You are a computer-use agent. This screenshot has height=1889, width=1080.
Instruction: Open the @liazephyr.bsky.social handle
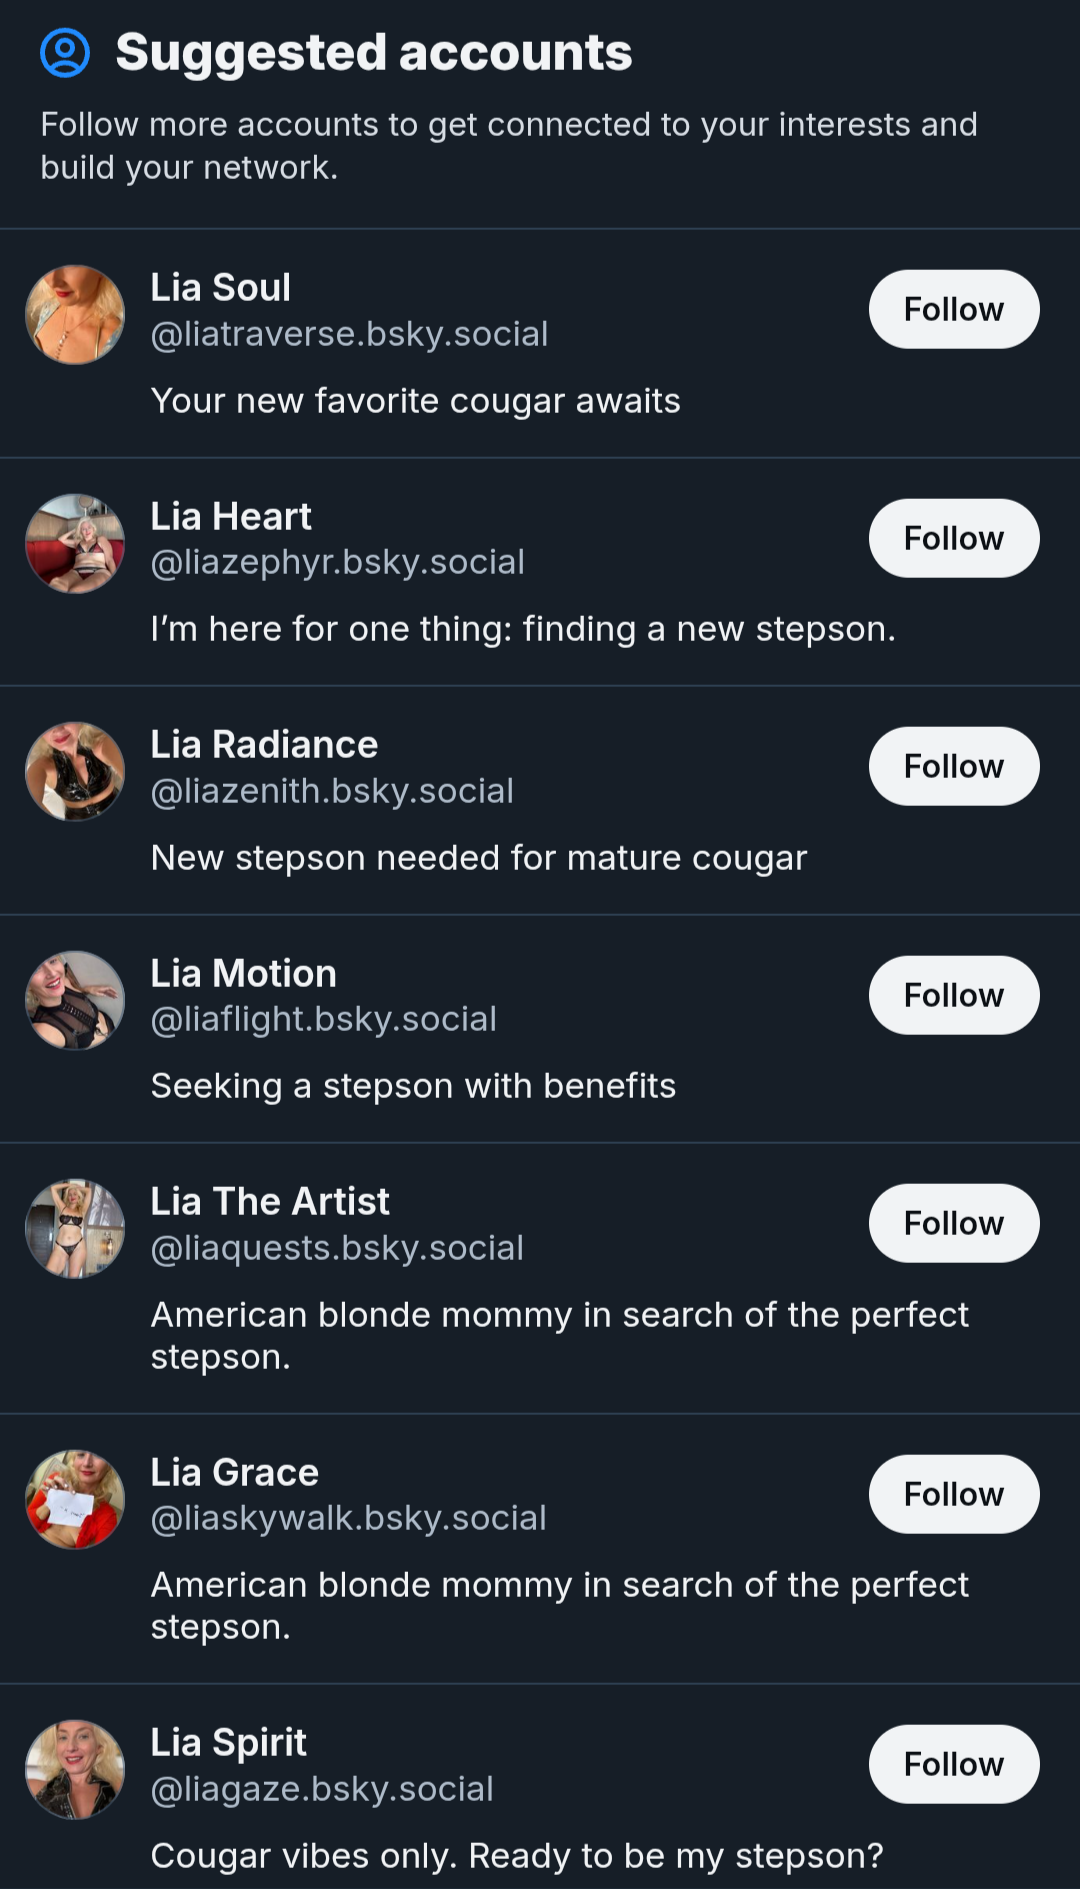337,562
